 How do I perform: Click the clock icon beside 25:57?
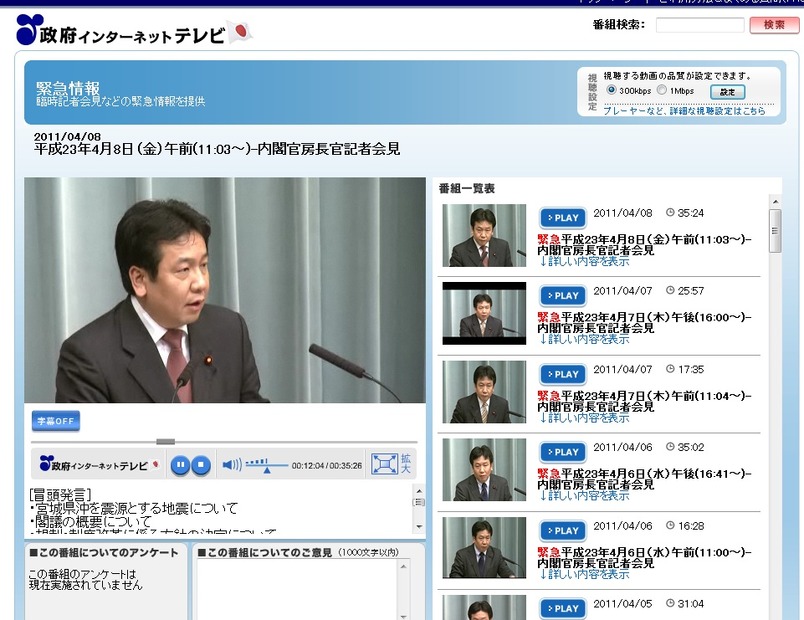click(x=670, y=290)
